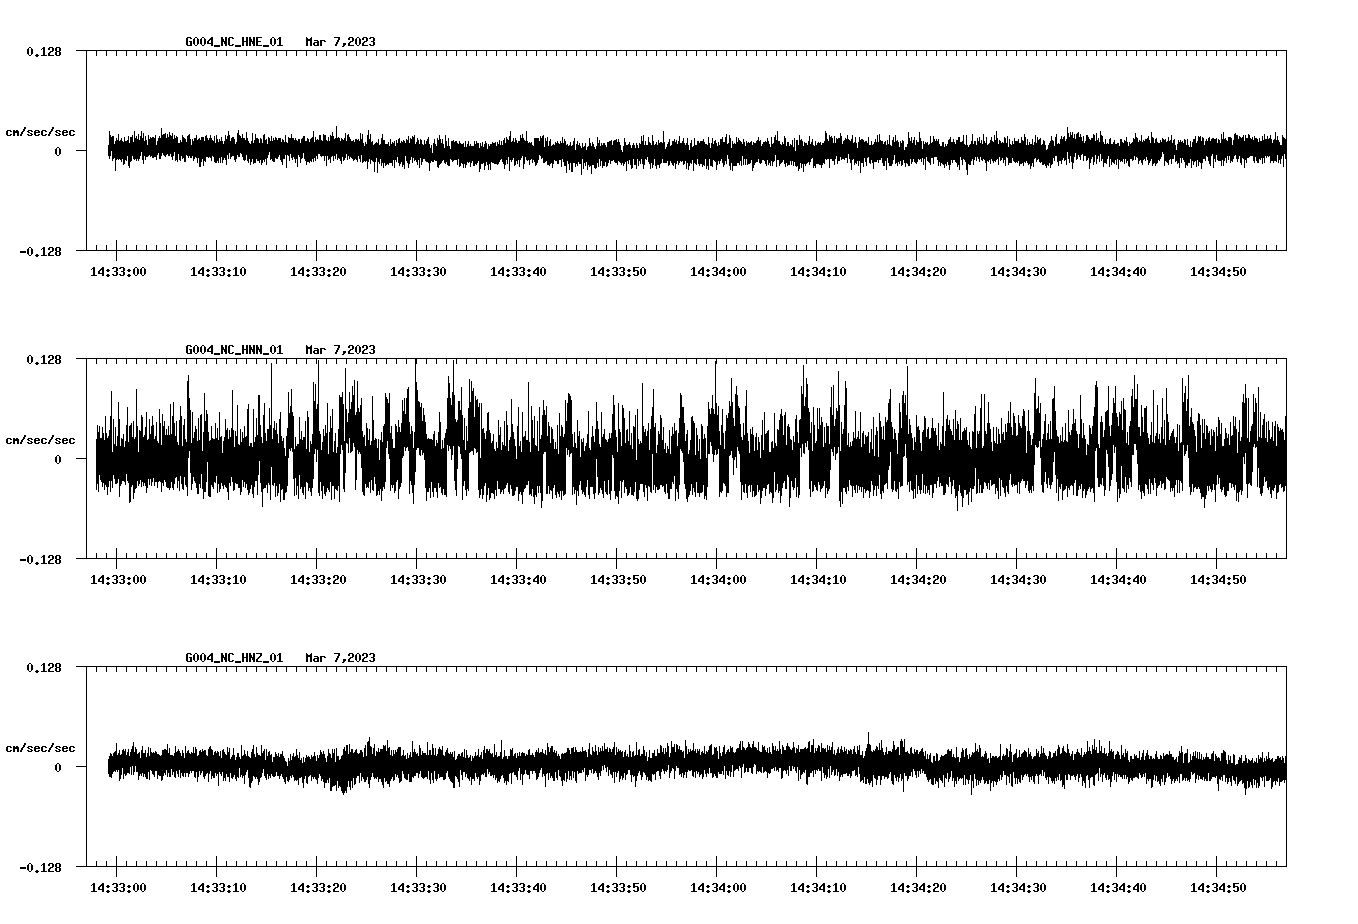Viewport: 1358px width, 924px height.
Task: Click the -0.128 amplitude value on top plot
Action: coord(41,253)
